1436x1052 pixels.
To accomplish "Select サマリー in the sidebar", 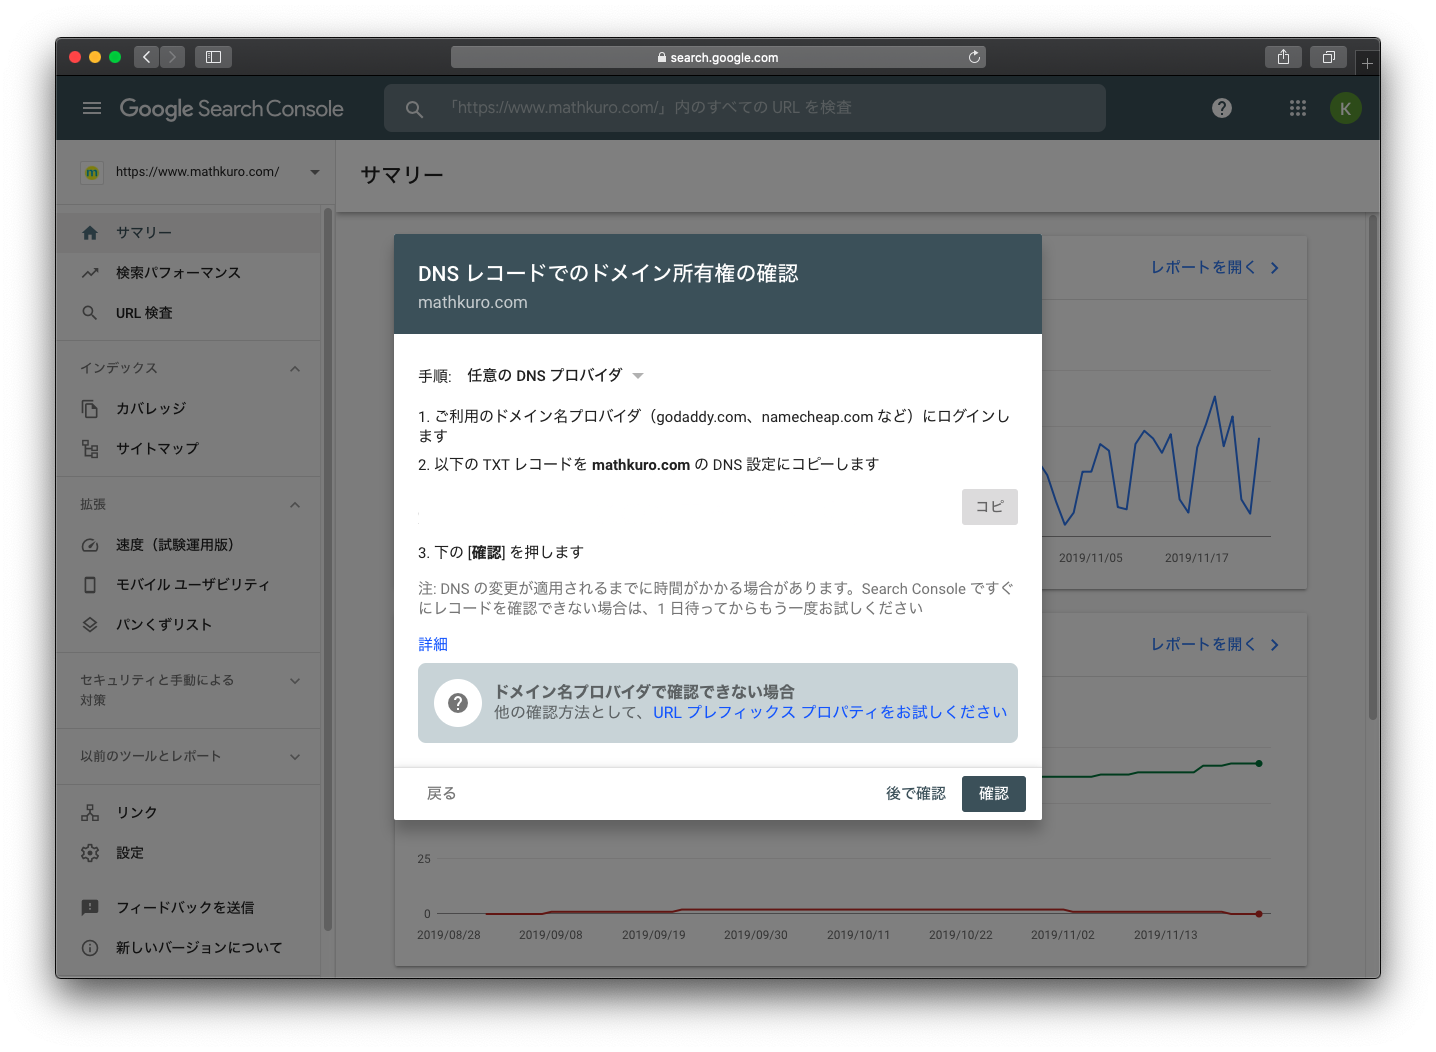I will click(x=189, y=233).
